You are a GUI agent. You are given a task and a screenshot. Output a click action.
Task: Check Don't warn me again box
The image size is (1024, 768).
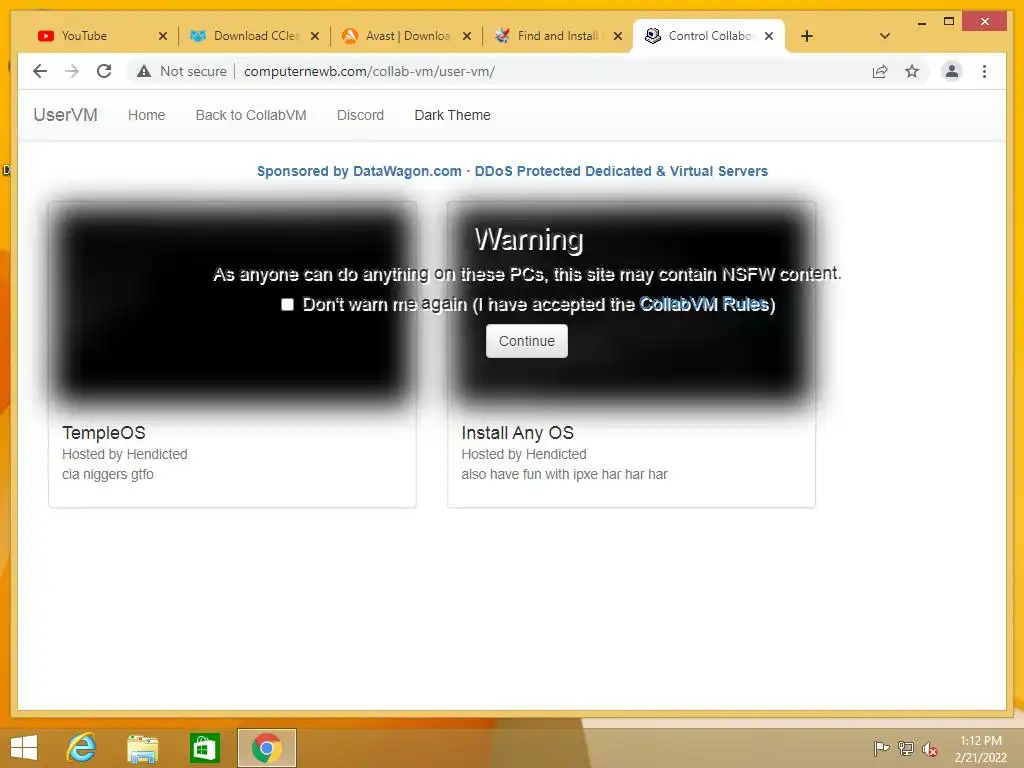[x=287, y=304]
